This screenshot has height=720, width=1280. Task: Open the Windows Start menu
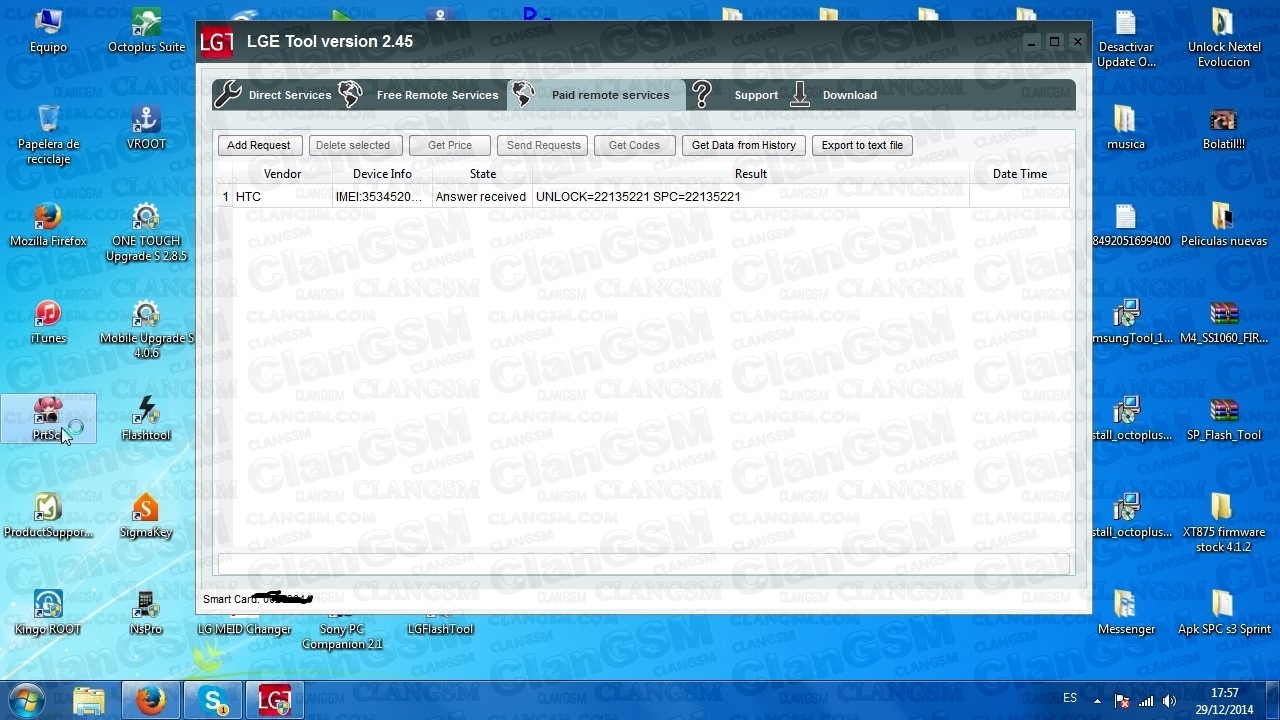tap(27, 700)
